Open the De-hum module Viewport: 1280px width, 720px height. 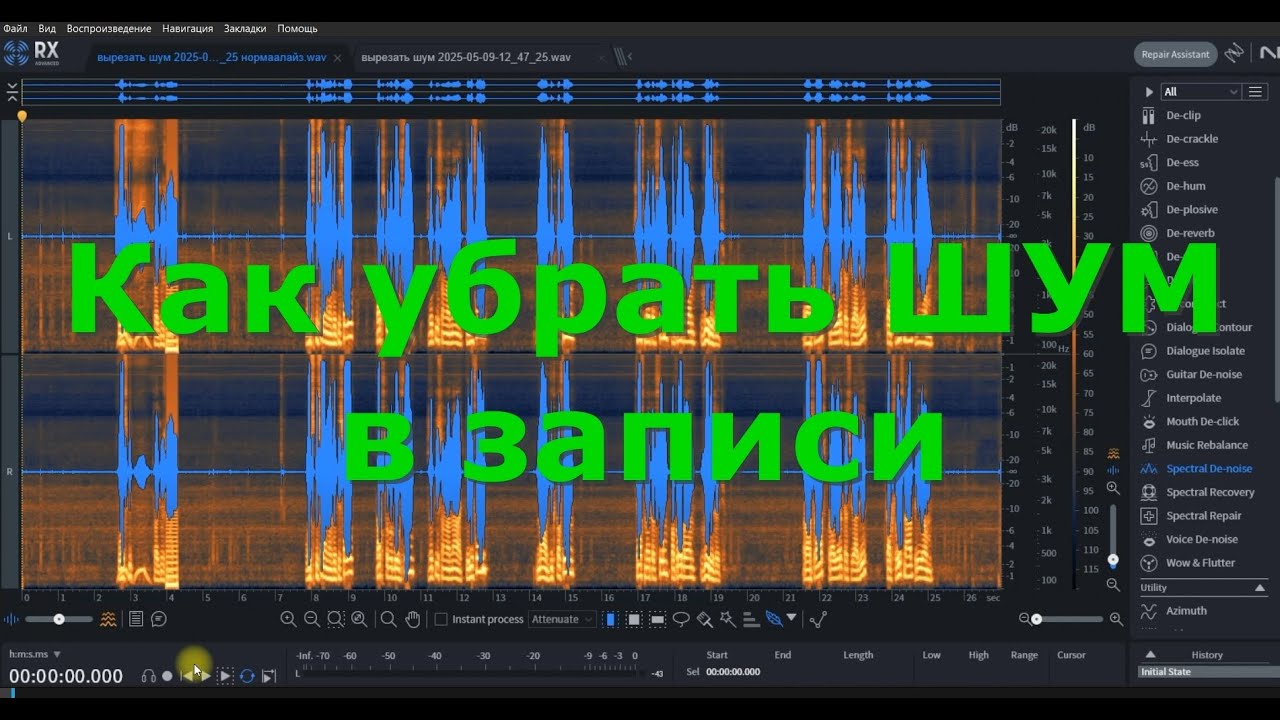click(1184, 186)
